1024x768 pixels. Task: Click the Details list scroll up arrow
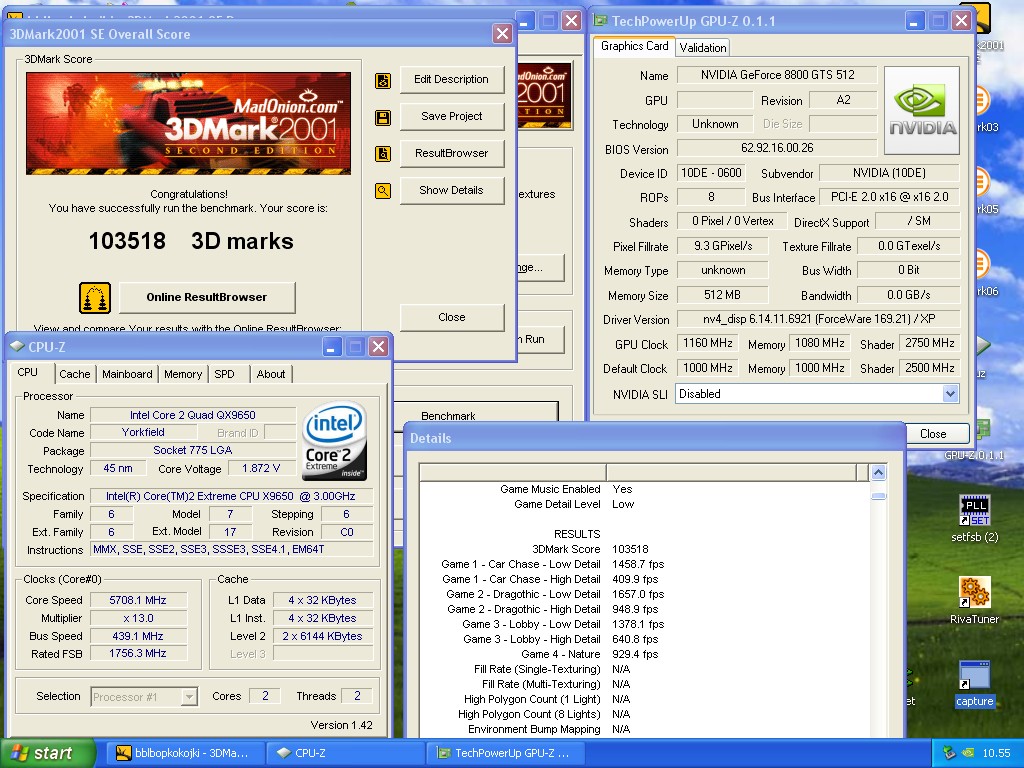pyautogui.click(x=878, y=472)
